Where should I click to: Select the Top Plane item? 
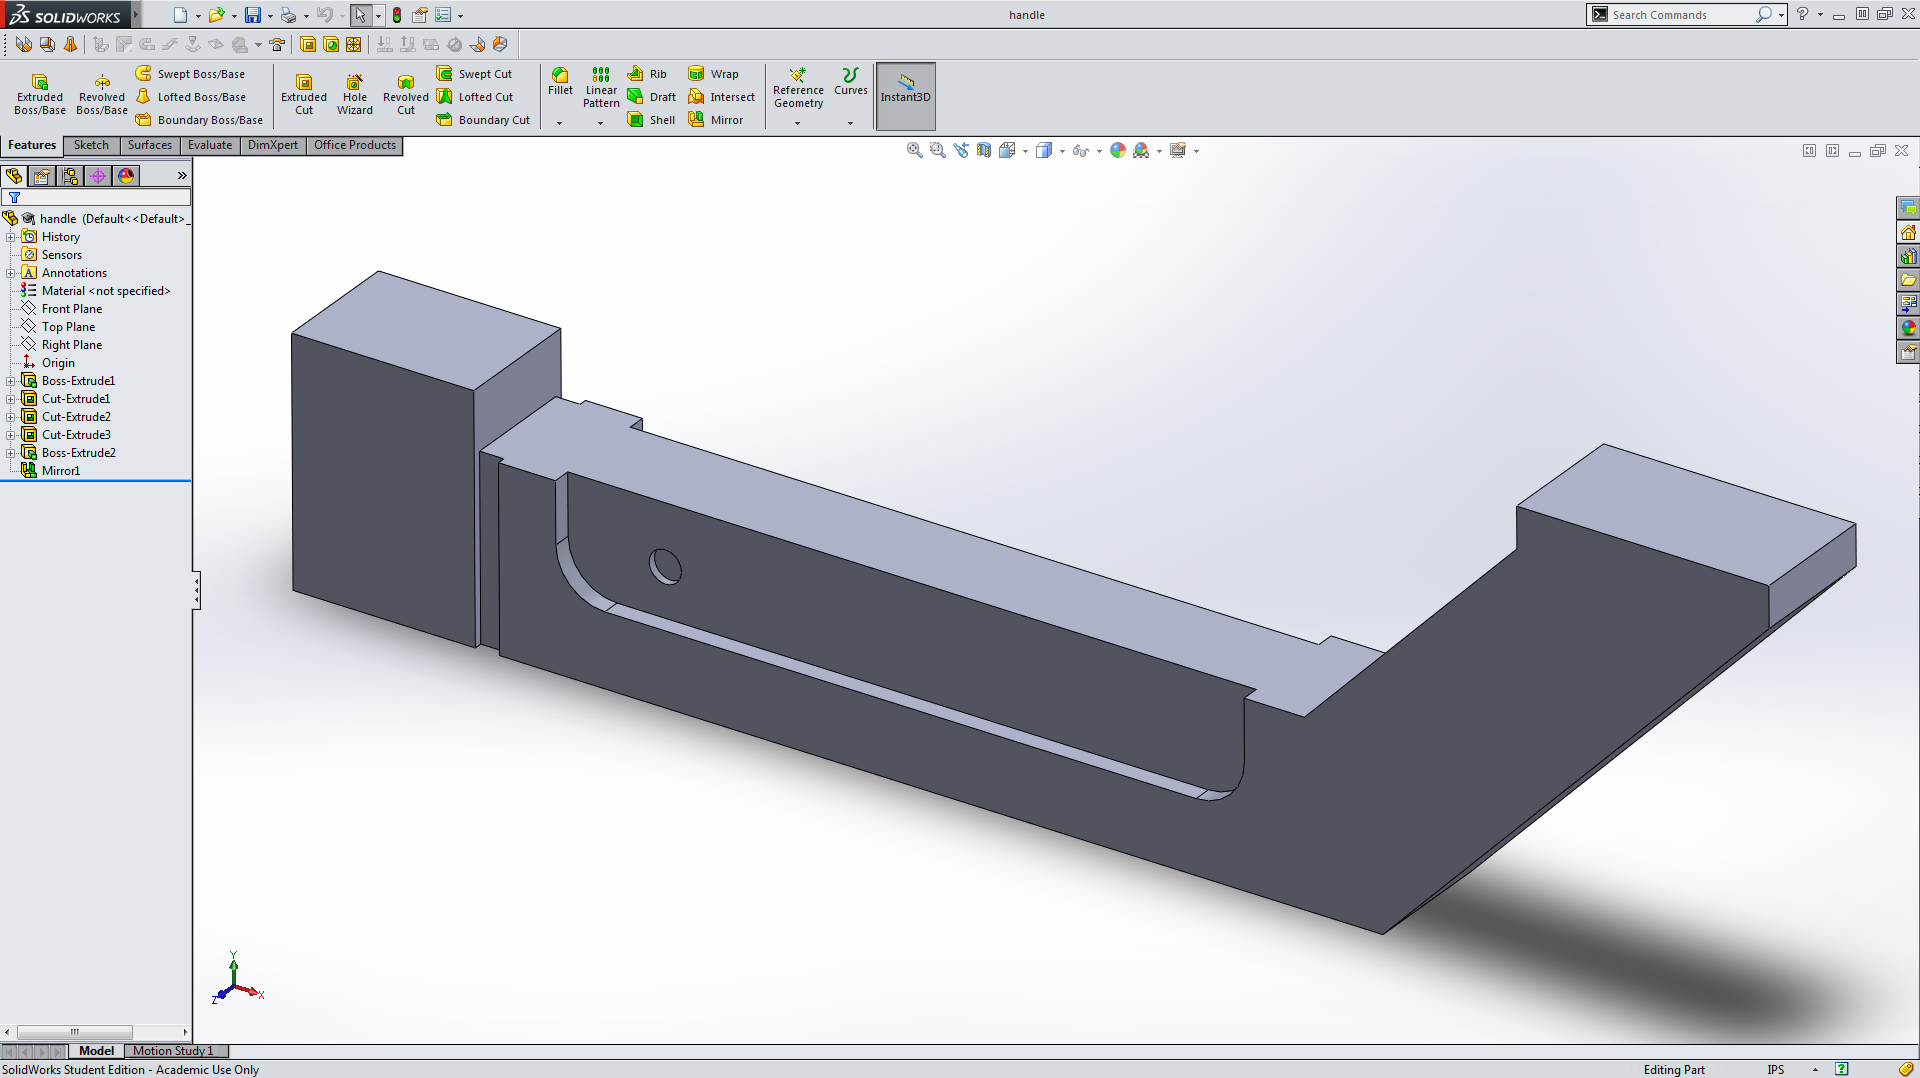pos(68,327)
